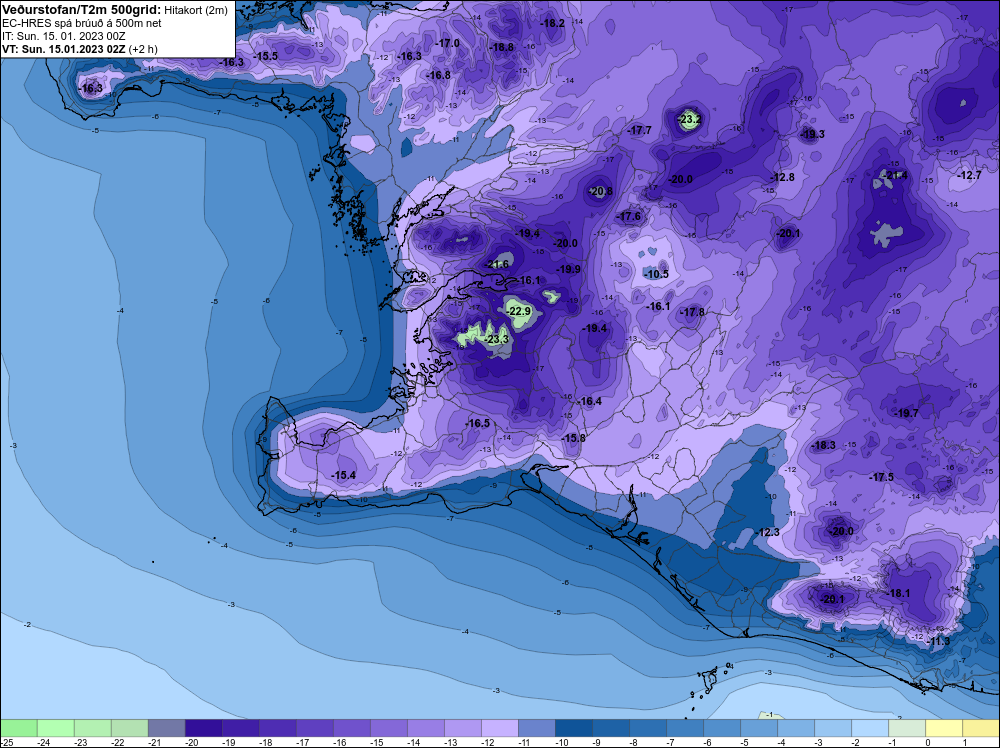Click the light blue legend swatch labeled -2

click(870, 728)
